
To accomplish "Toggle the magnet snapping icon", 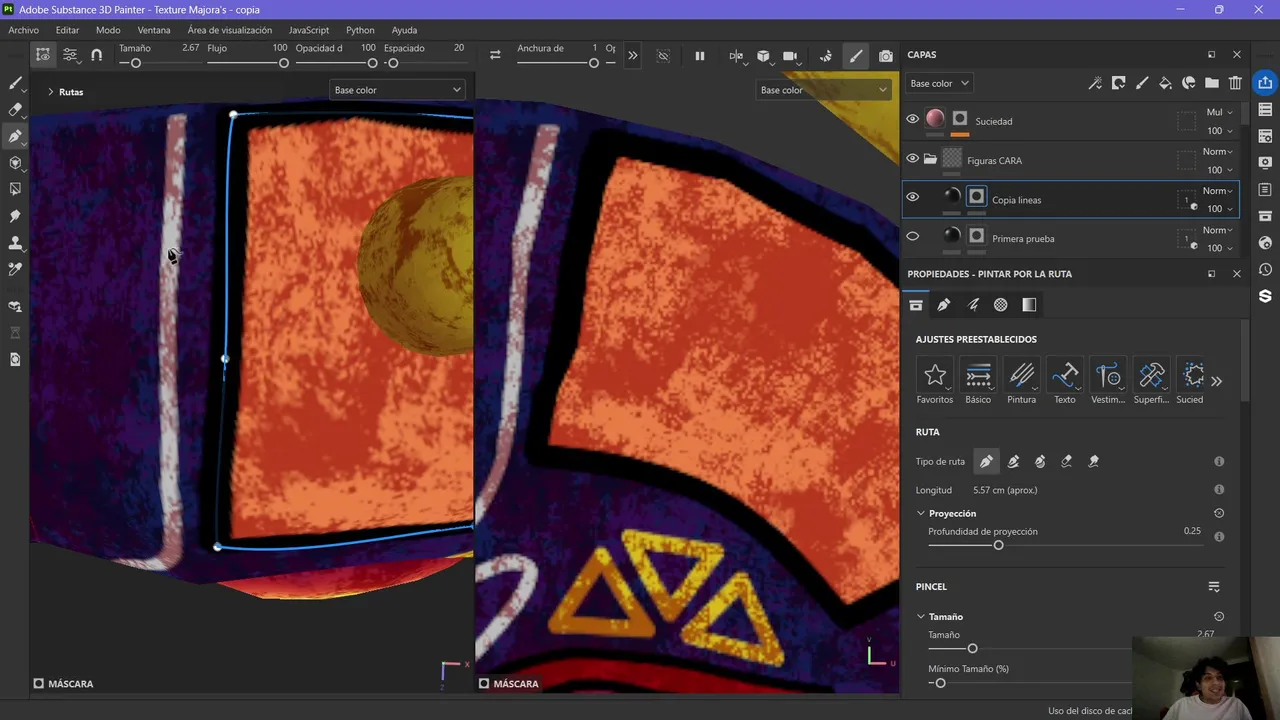I will coord(96,55).
